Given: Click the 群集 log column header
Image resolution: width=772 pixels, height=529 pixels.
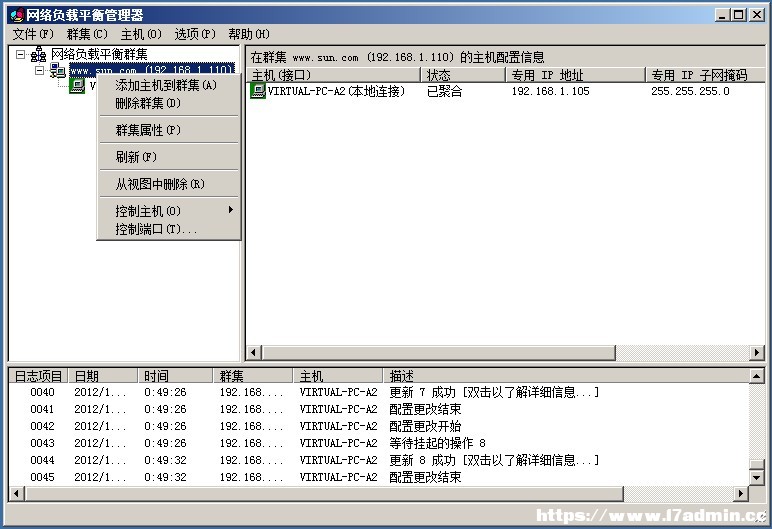Looking at the screenshot, I should 253,376.
